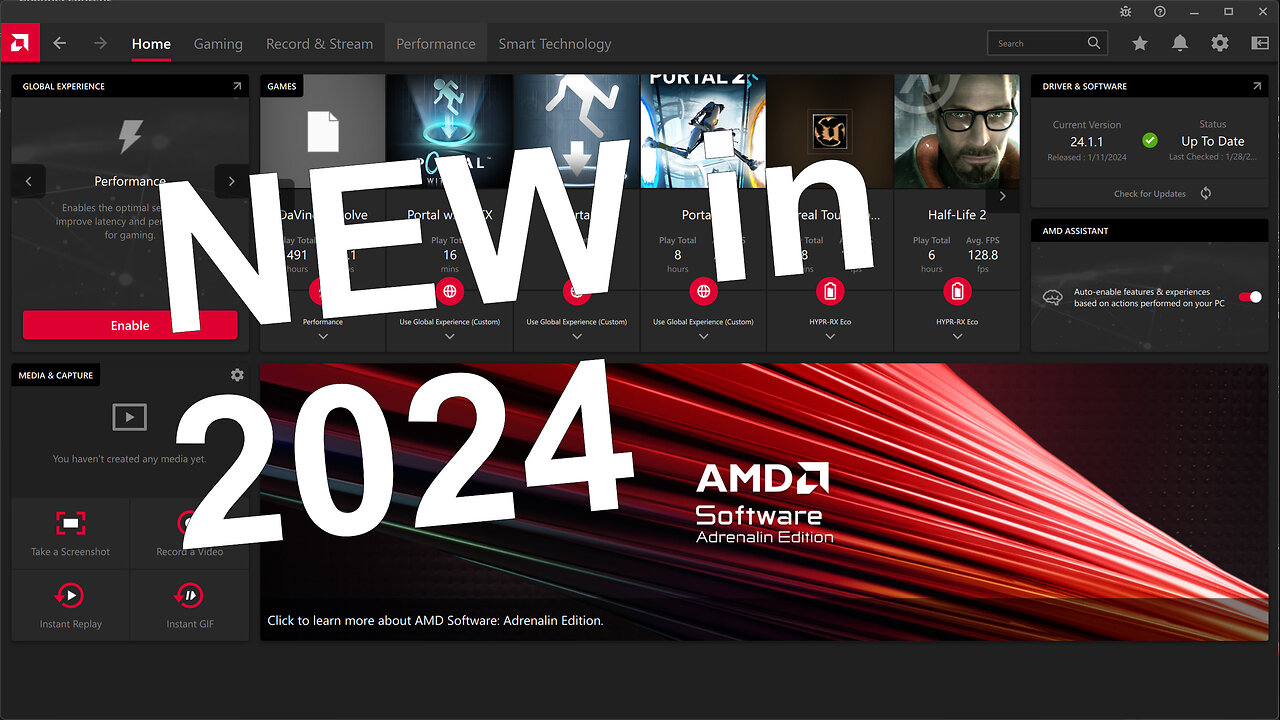The width and height of the screenshot is (1280, 720).
Task: Expand Portal 2 profile chevron
Action: 704,336
